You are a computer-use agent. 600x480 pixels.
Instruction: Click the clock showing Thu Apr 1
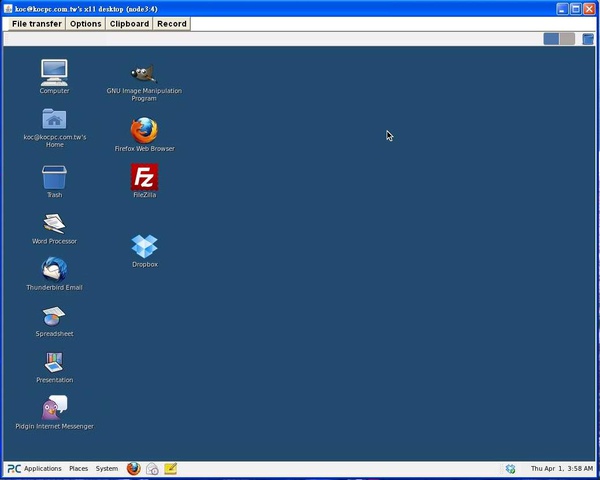click(561, 468)
